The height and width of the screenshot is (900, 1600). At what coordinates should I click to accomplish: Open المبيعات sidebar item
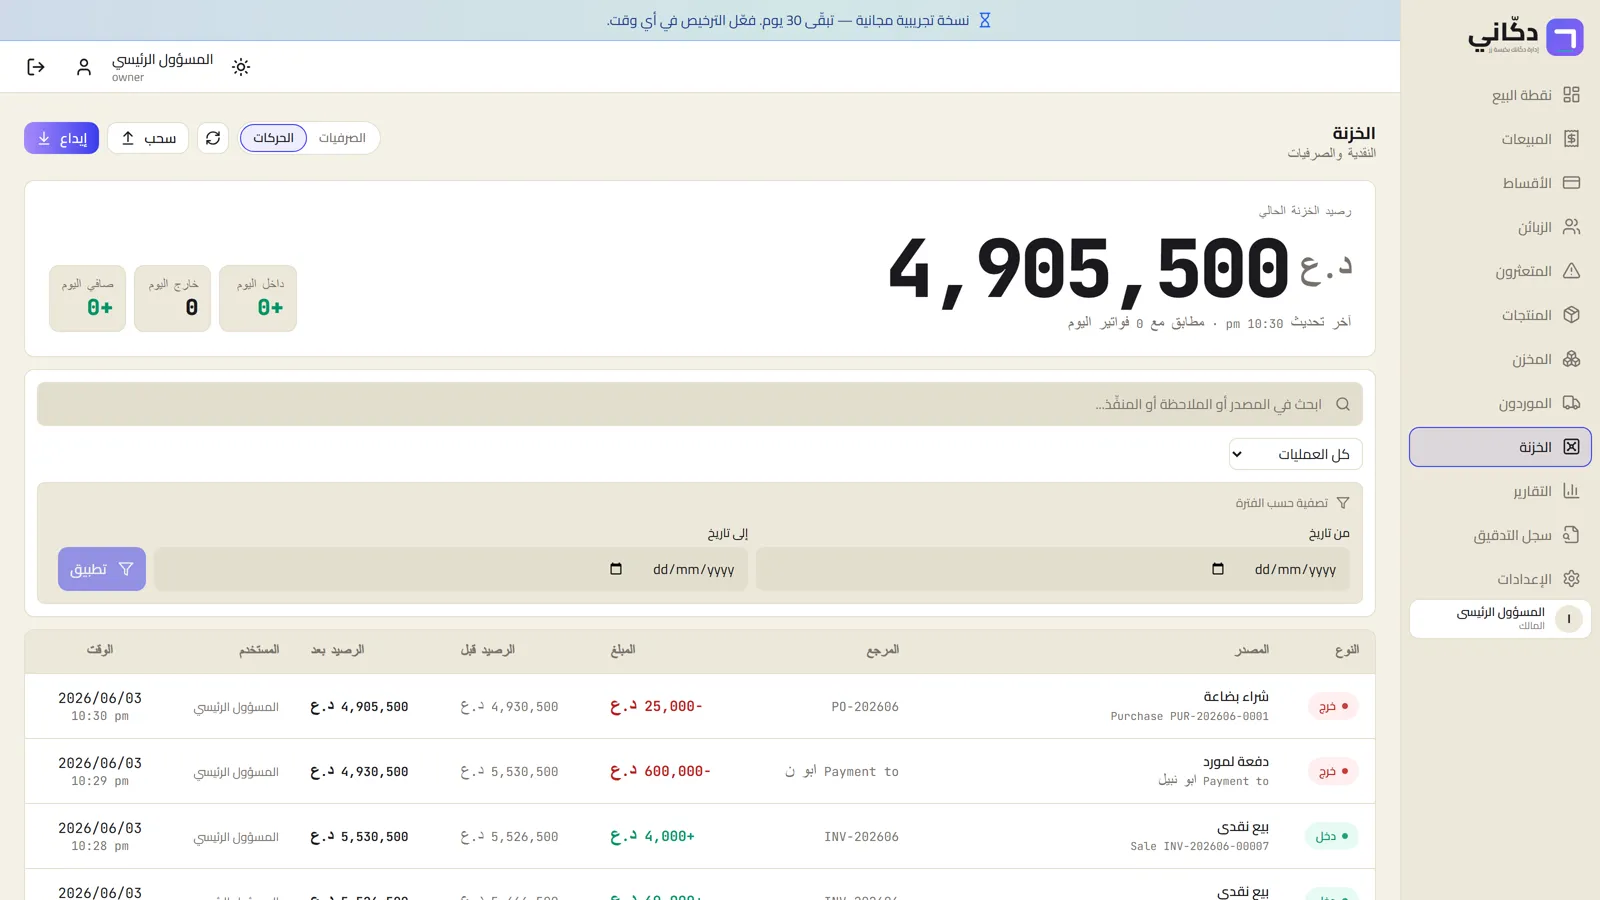[x=1500, y=139]
